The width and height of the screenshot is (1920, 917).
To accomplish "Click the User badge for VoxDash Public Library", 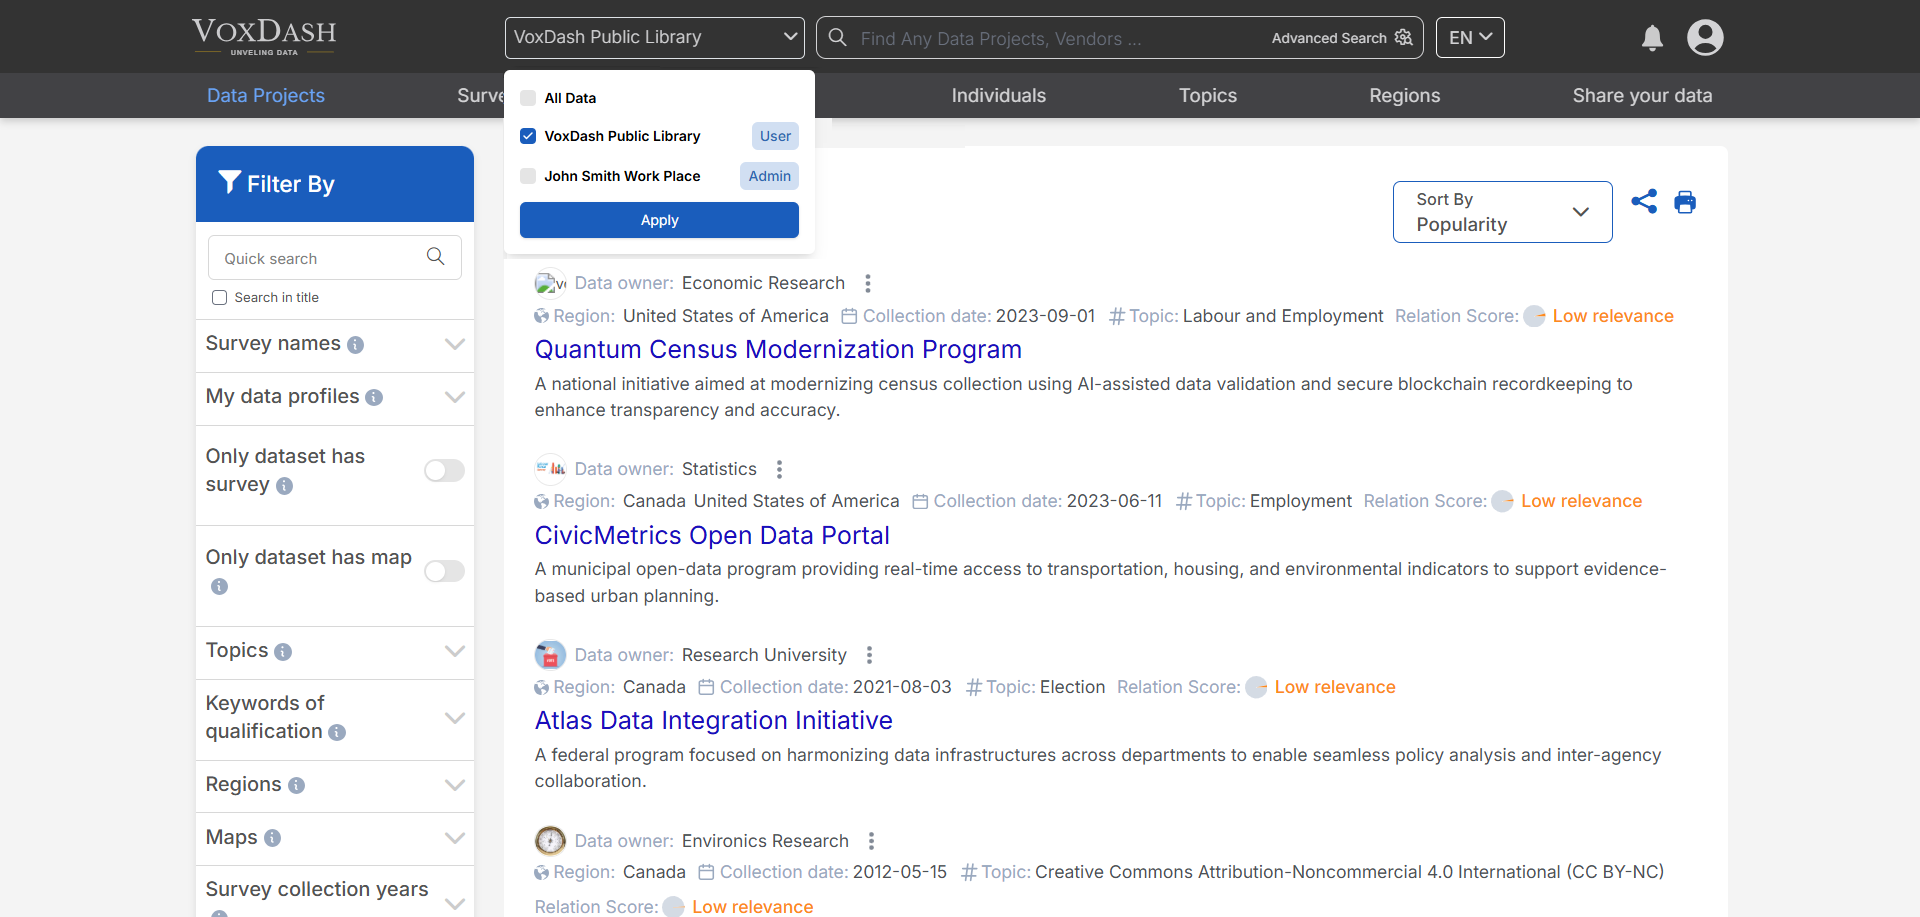I will 775,136.
